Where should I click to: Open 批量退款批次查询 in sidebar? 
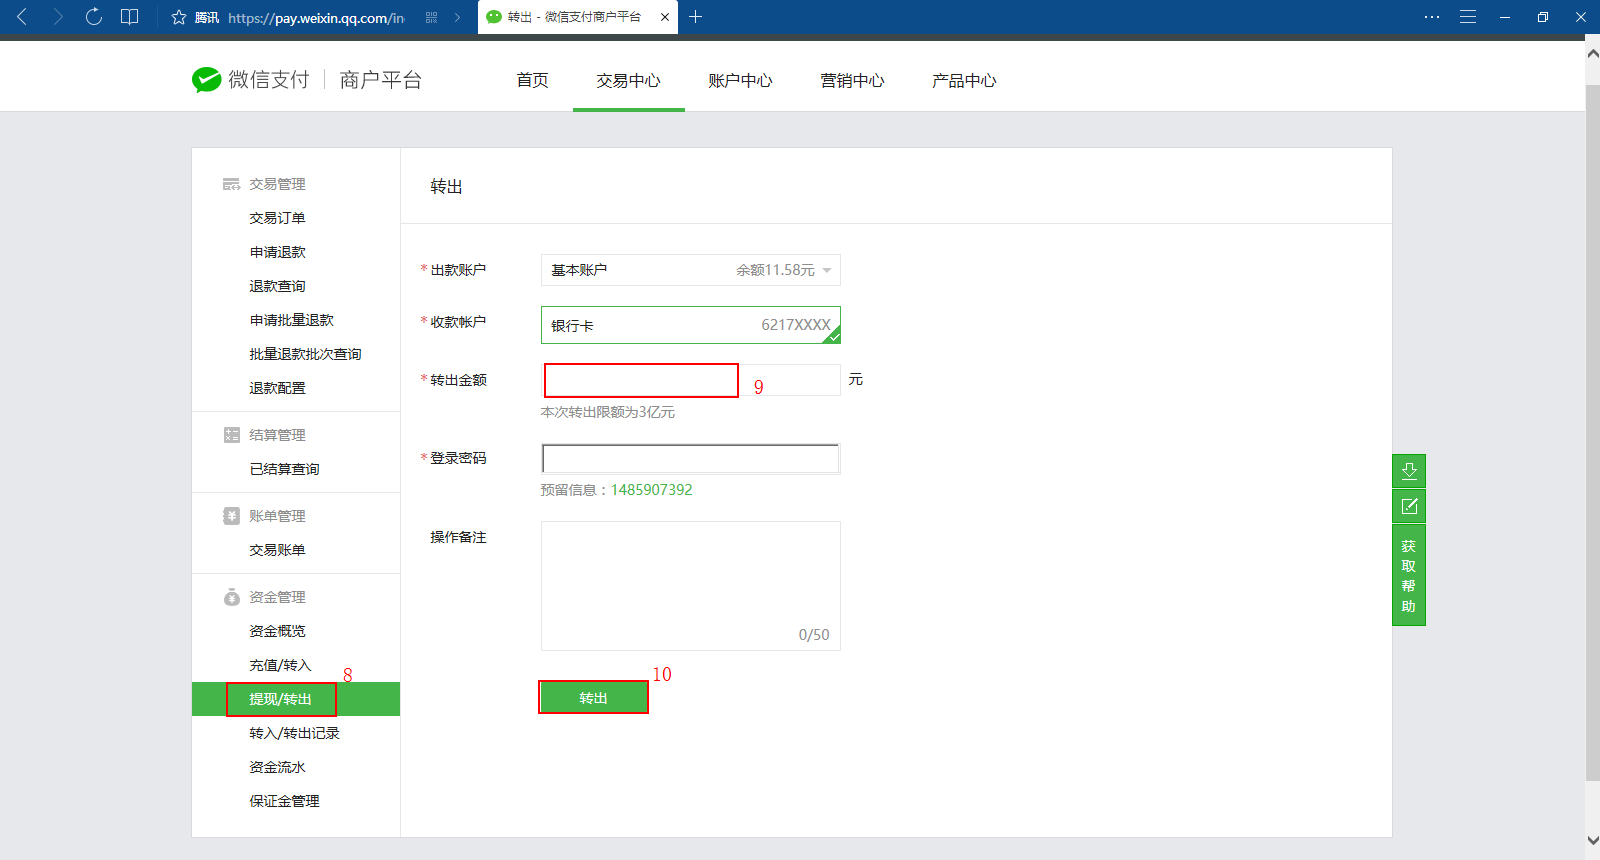pos(305,354)
